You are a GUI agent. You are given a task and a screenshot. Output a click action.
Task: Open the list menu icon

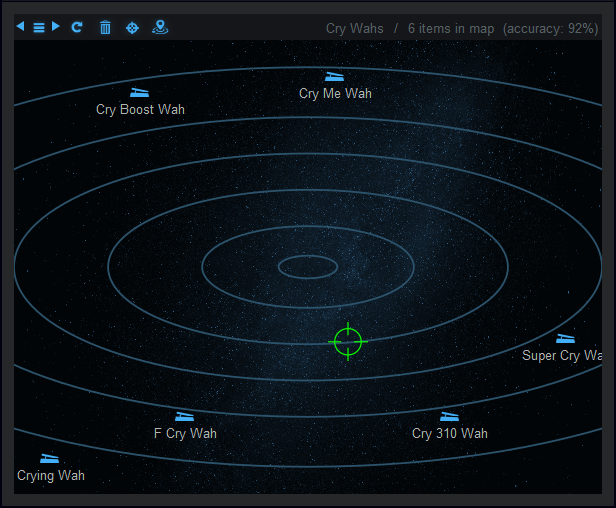pyautogui.click(x=38, y=28)
